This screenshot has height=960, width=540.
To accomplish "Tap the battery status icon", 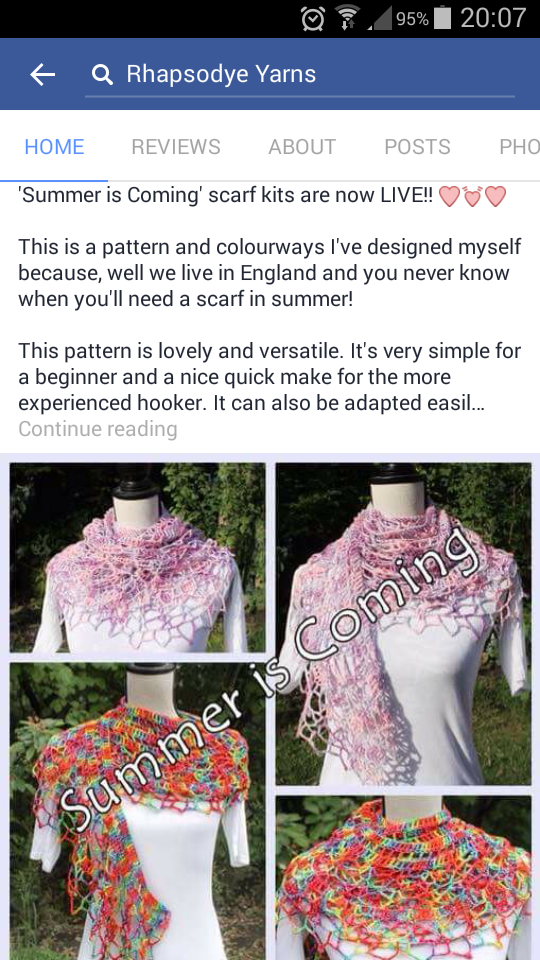I will click(442, 18).
